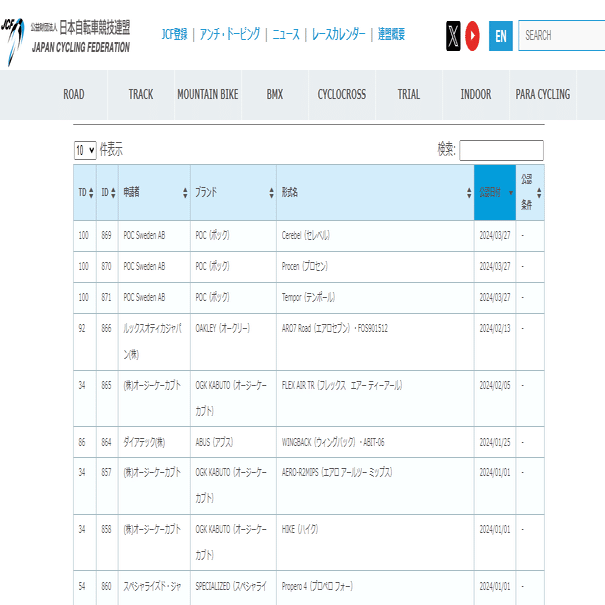Click the 検索 table filter field
Viewport: 605px width, 605px height.
[x=501, y=150]
